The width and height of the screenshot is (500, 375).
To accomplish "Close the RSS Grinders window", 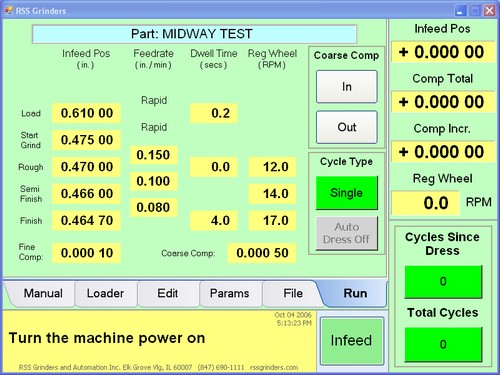I will point(489,11).
